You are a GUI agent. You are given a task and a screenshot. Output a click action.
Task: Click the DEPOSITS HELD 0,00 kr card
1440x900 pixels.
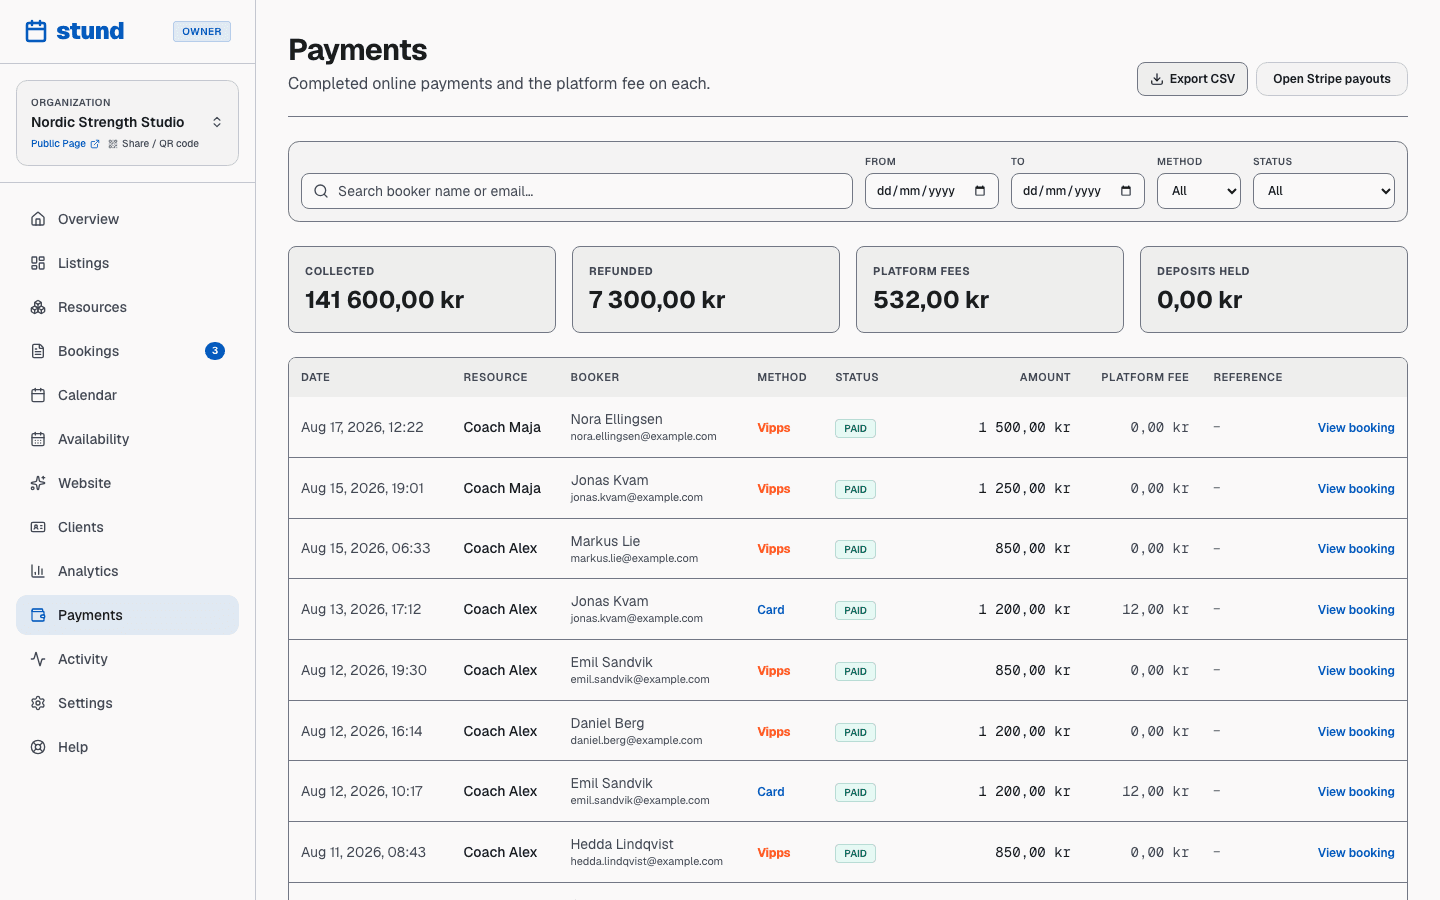(x=1274, y=290)
